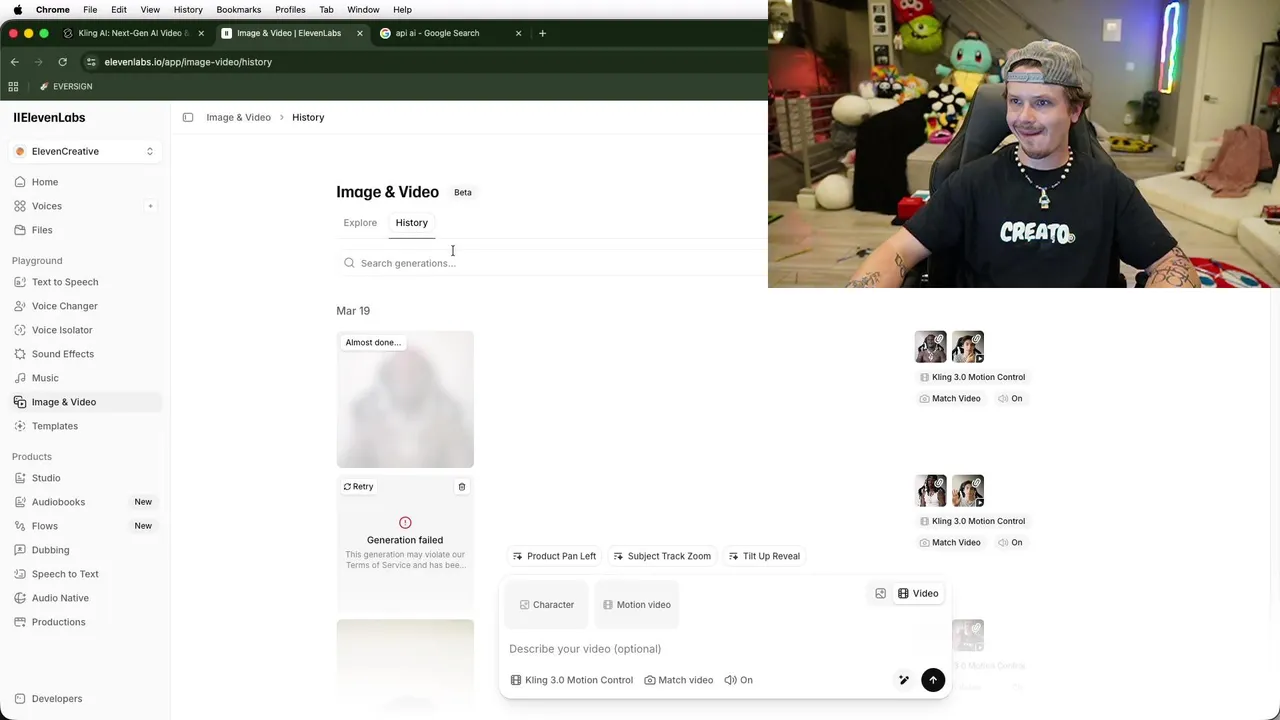
Task: Open Chrome File menu
Action: 90,10
